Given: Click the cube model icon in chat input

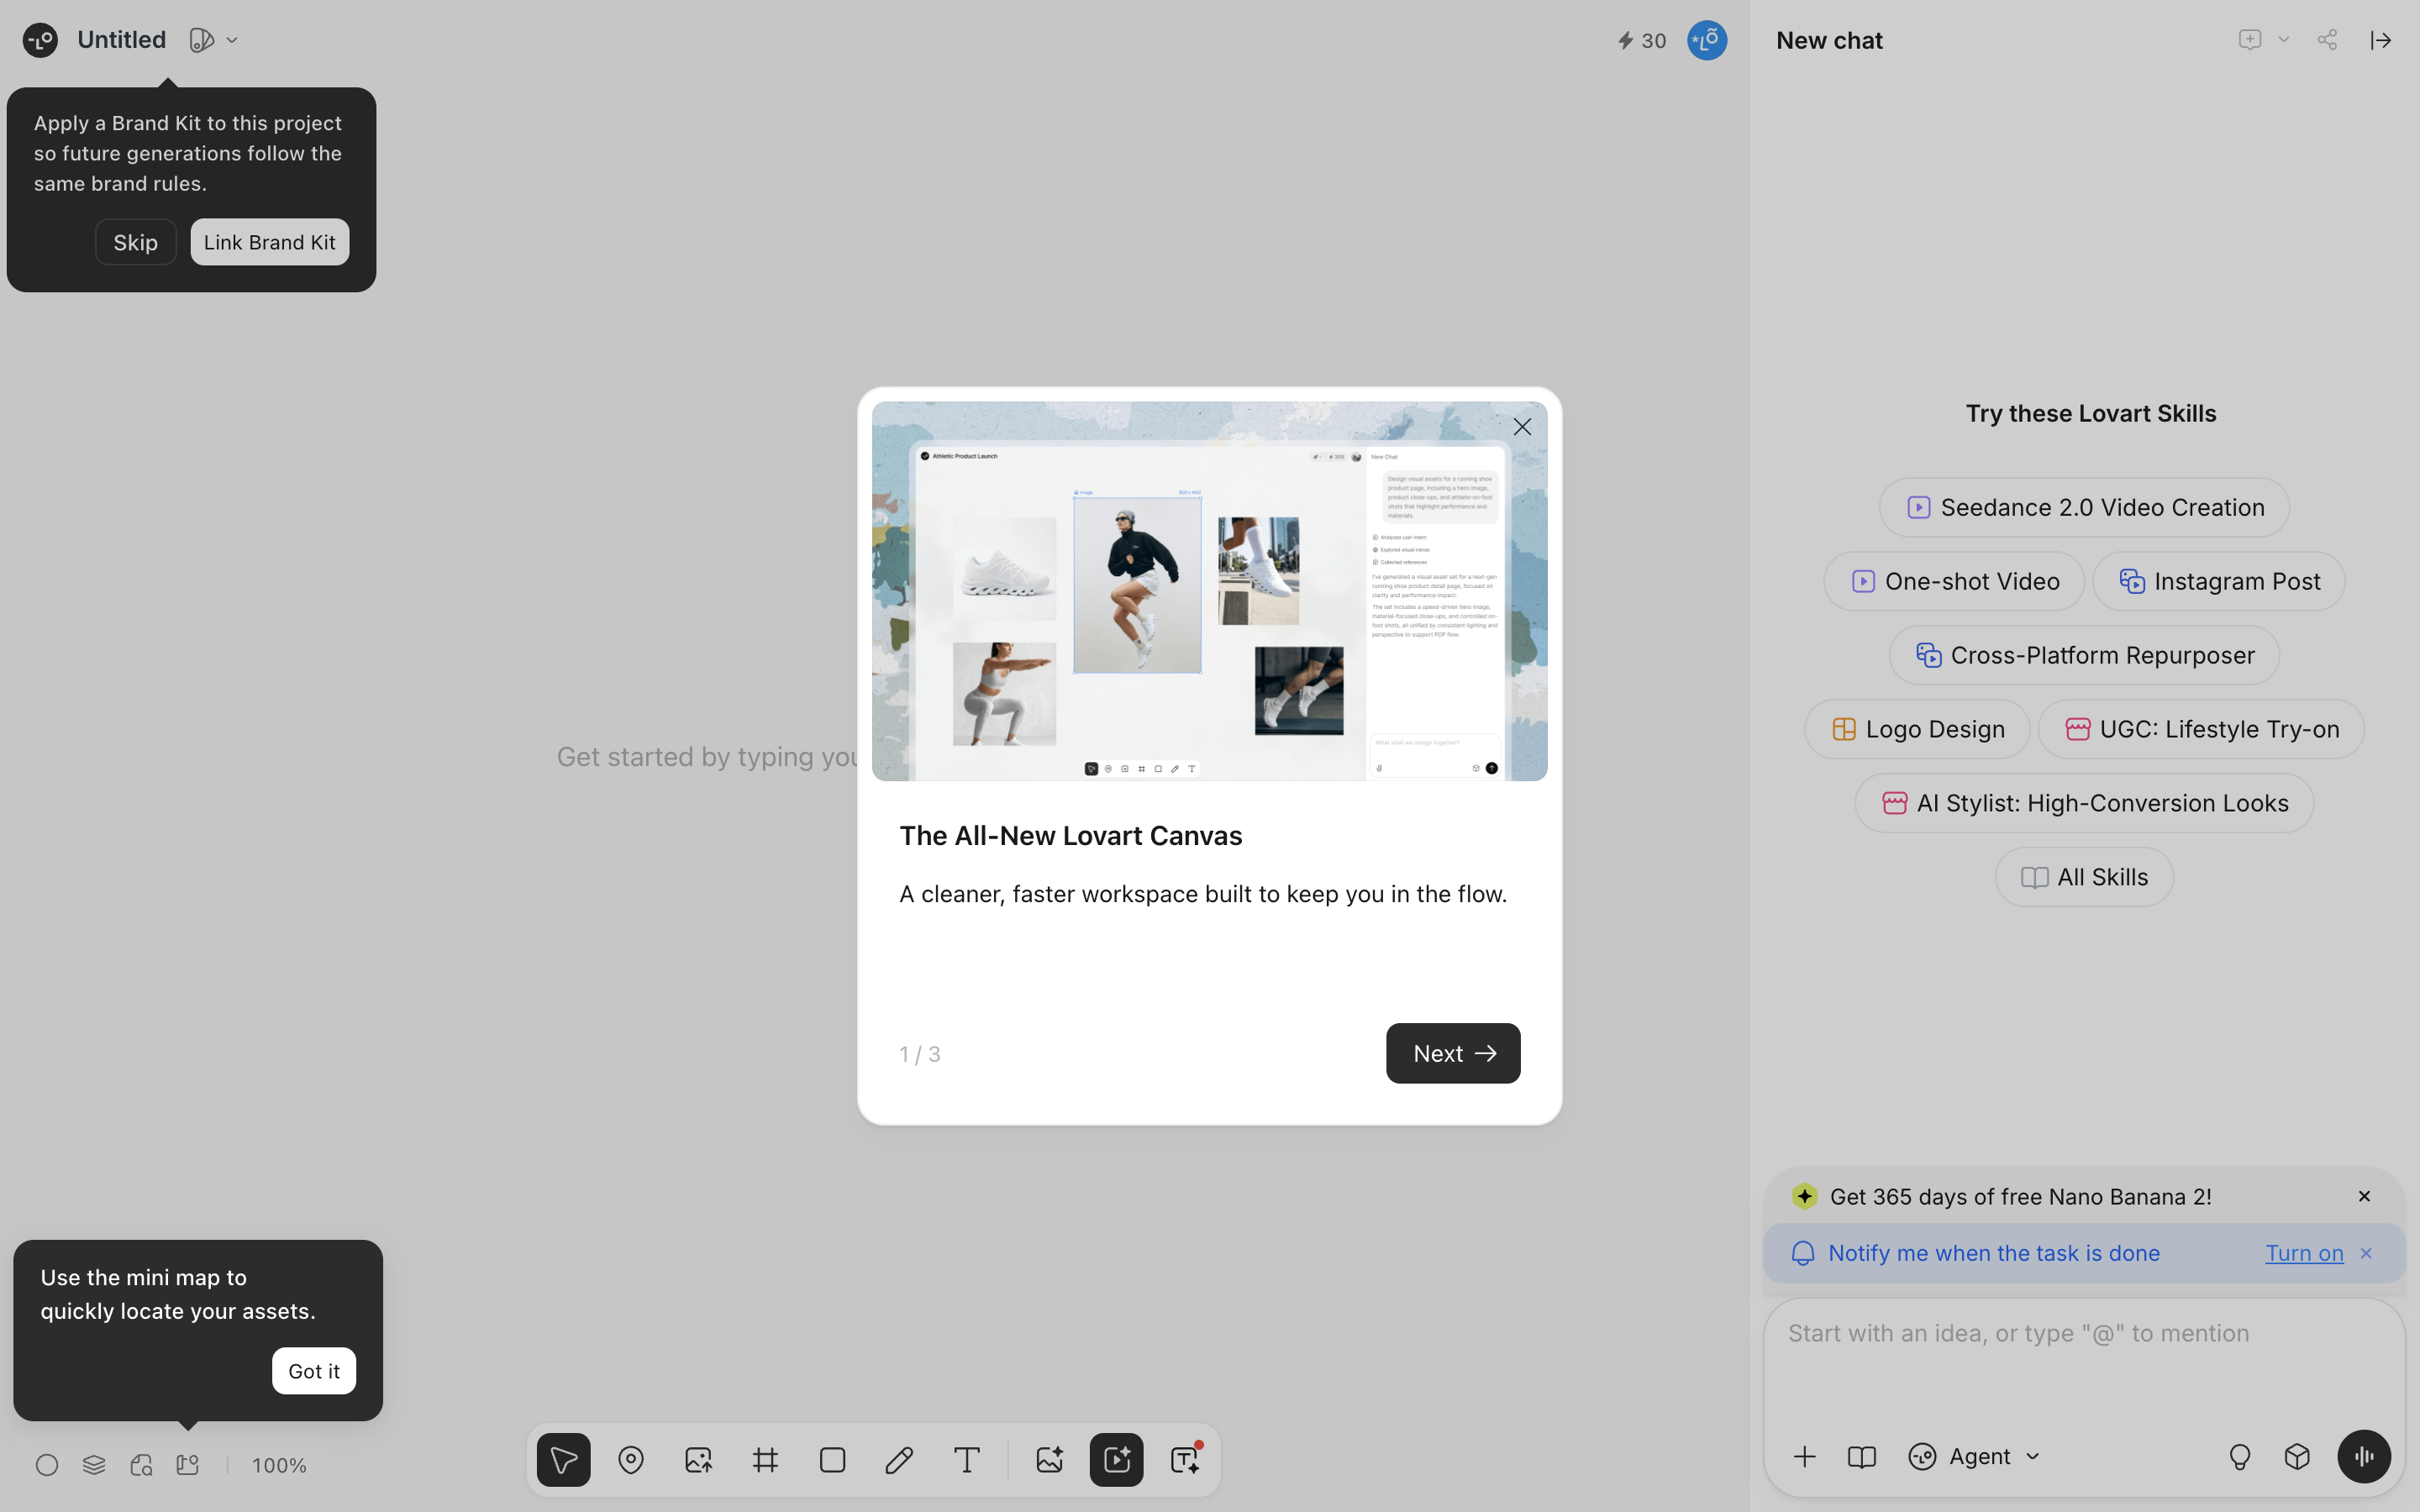Looking at the screenshot, I should click(2297, 1457).
